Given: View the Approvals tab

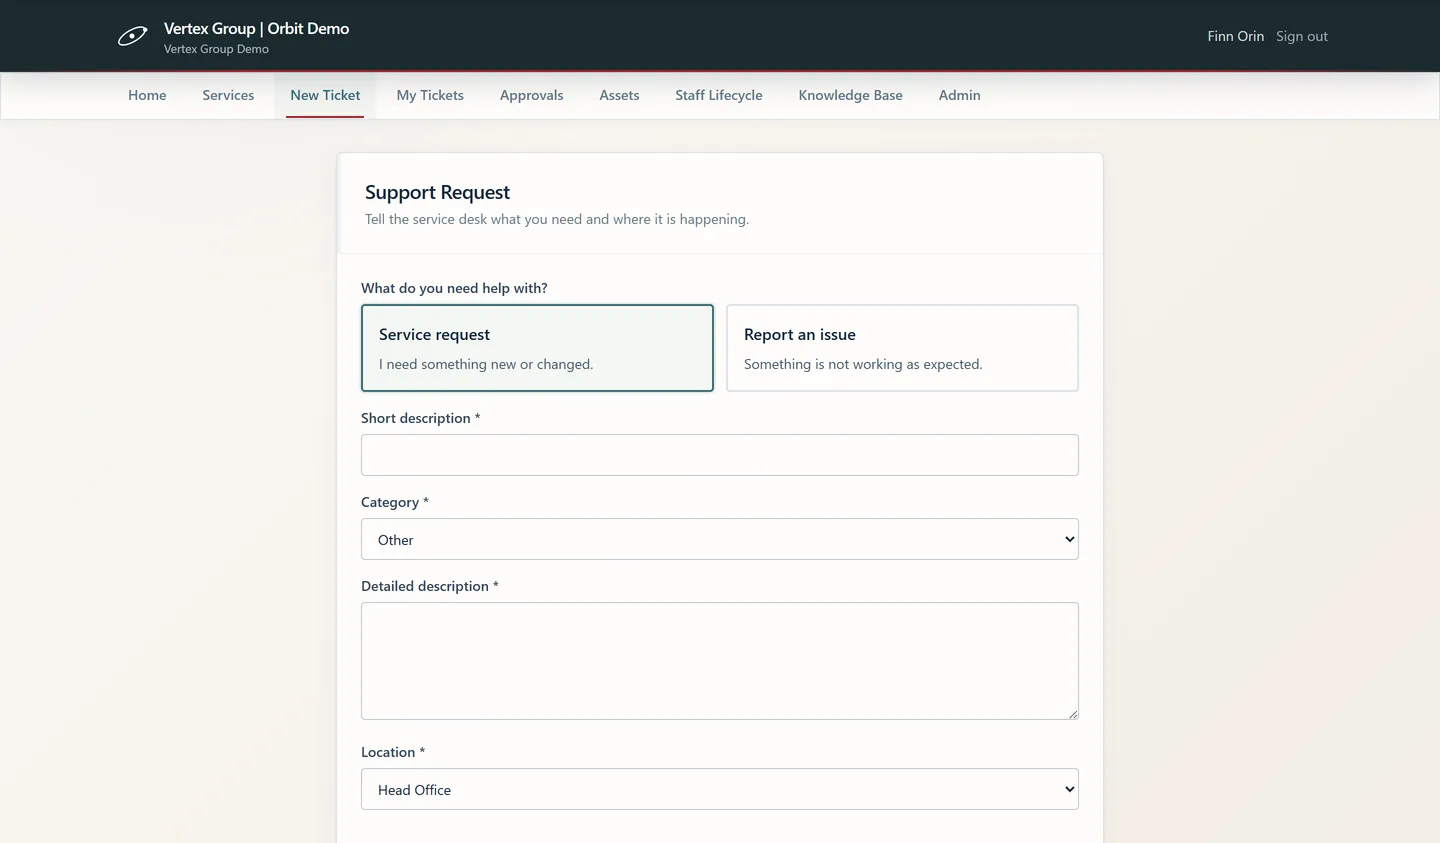Looking at the screenshot, I should point(531,95).
